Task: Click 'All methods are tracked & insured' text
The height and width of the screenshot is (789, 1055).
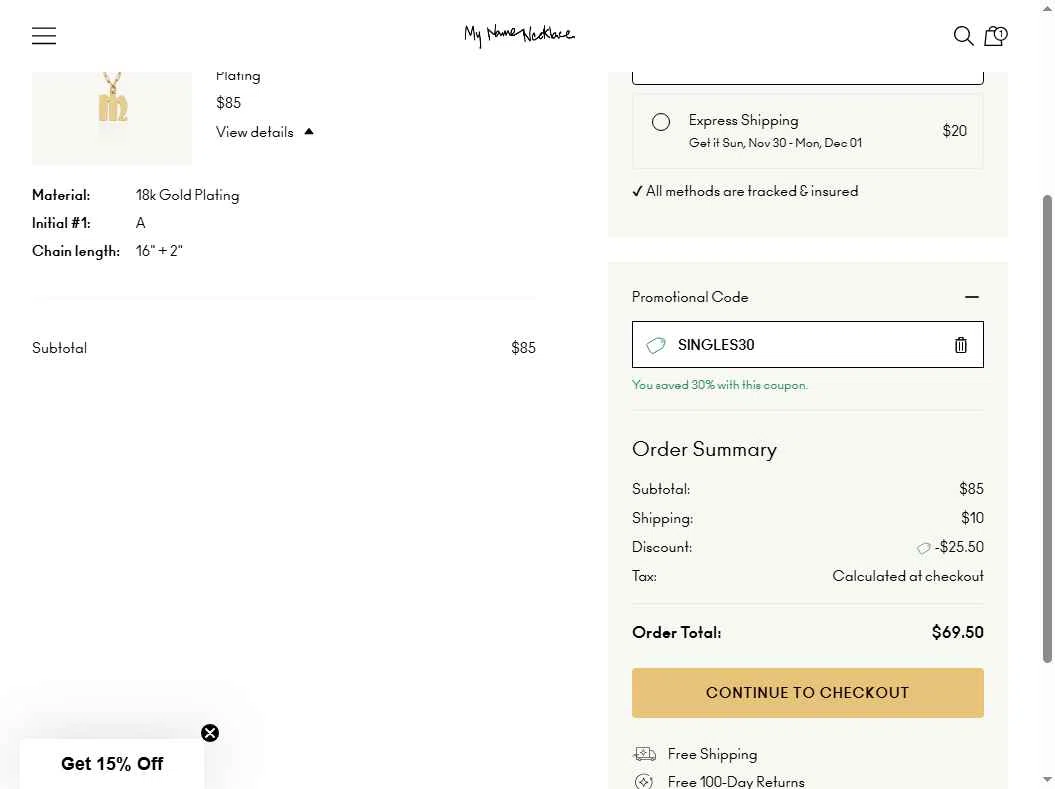Action: (x=752, y=191)
